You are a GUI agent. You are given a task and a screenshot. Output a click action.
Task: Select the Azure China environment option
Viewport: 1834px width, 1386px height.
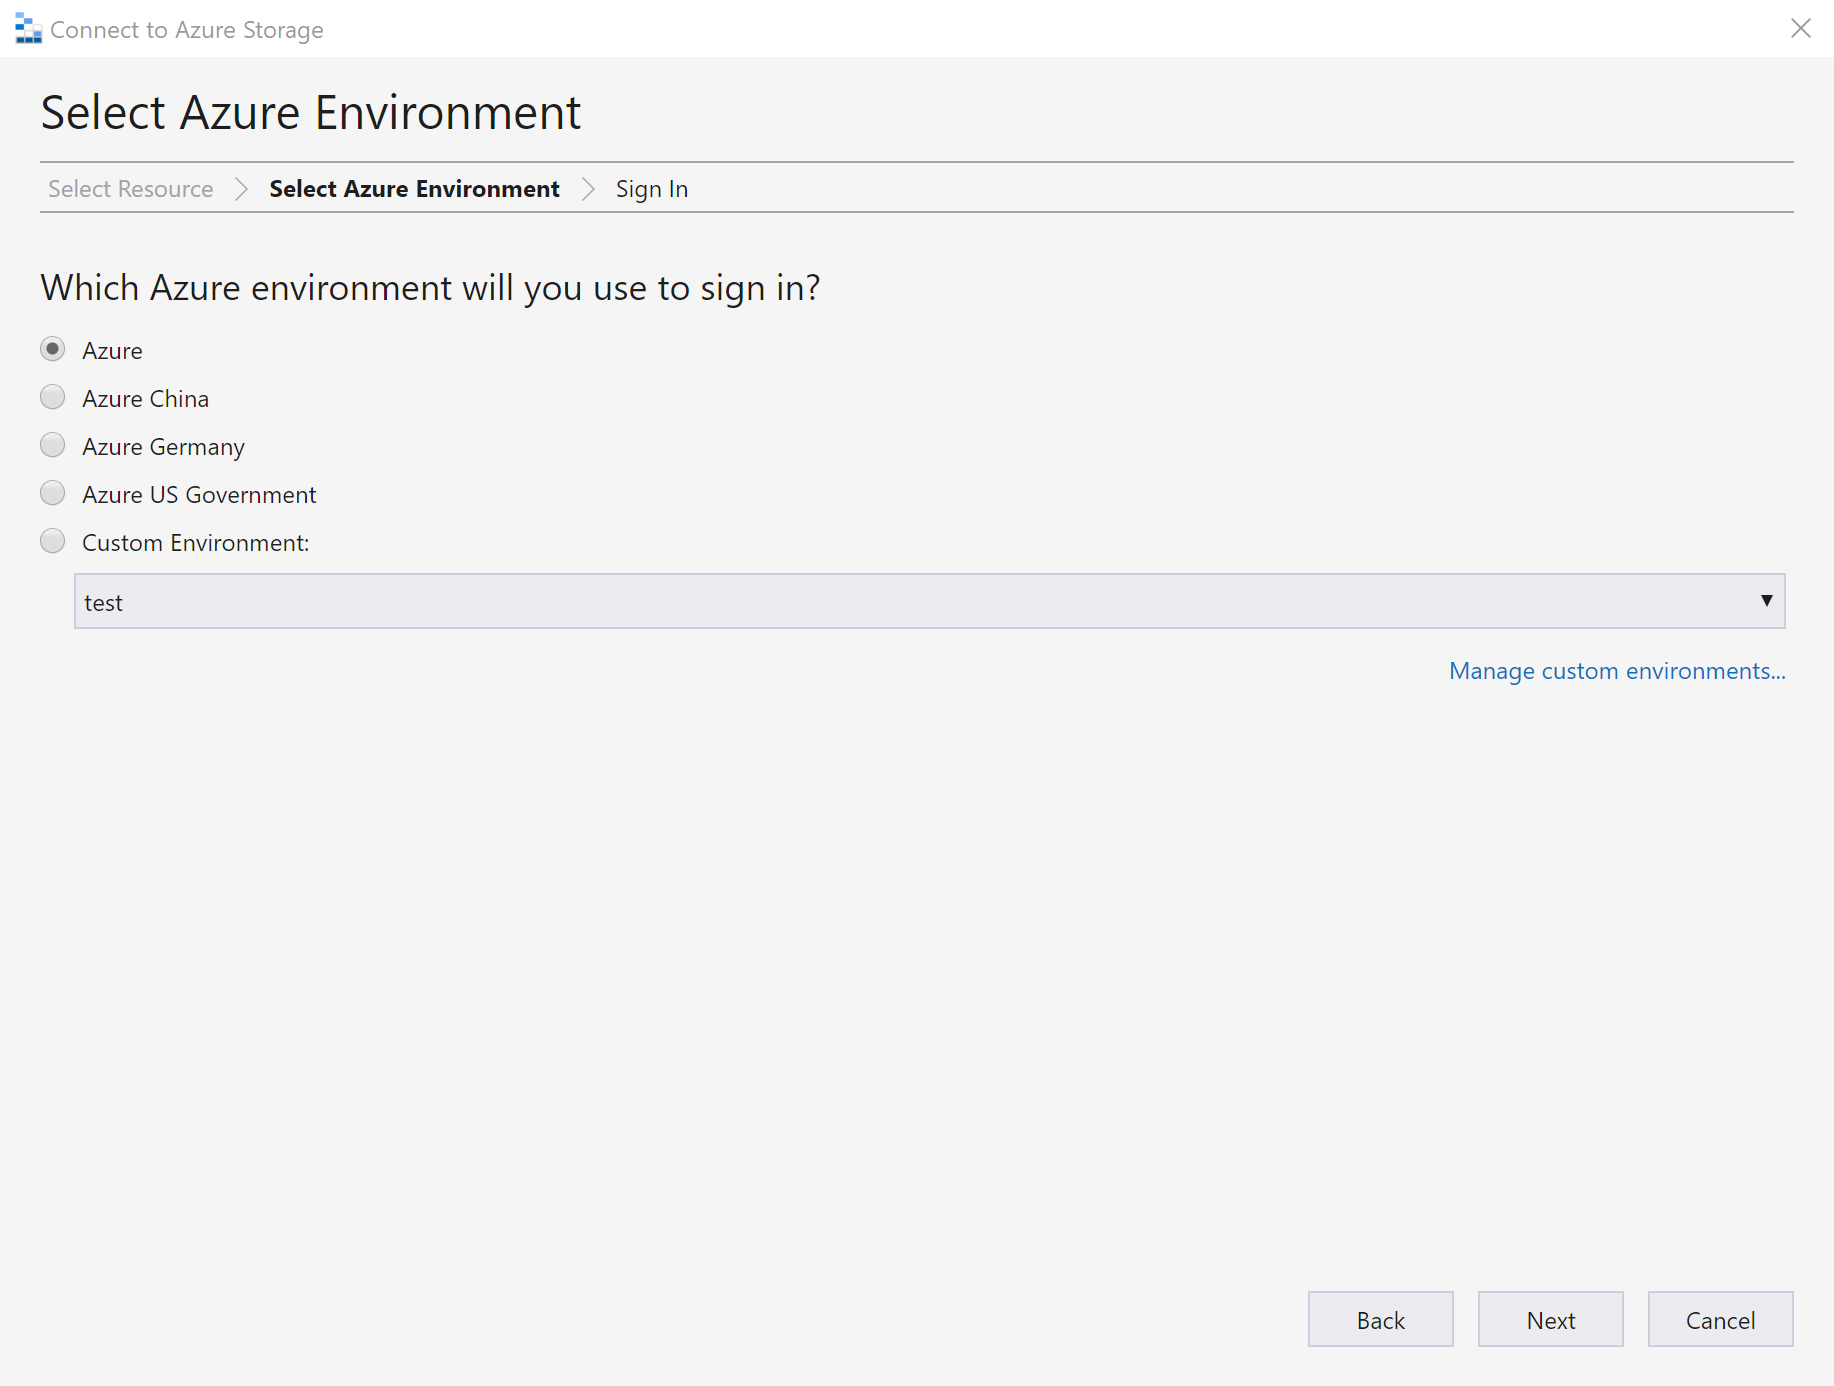tap(52, 397)
